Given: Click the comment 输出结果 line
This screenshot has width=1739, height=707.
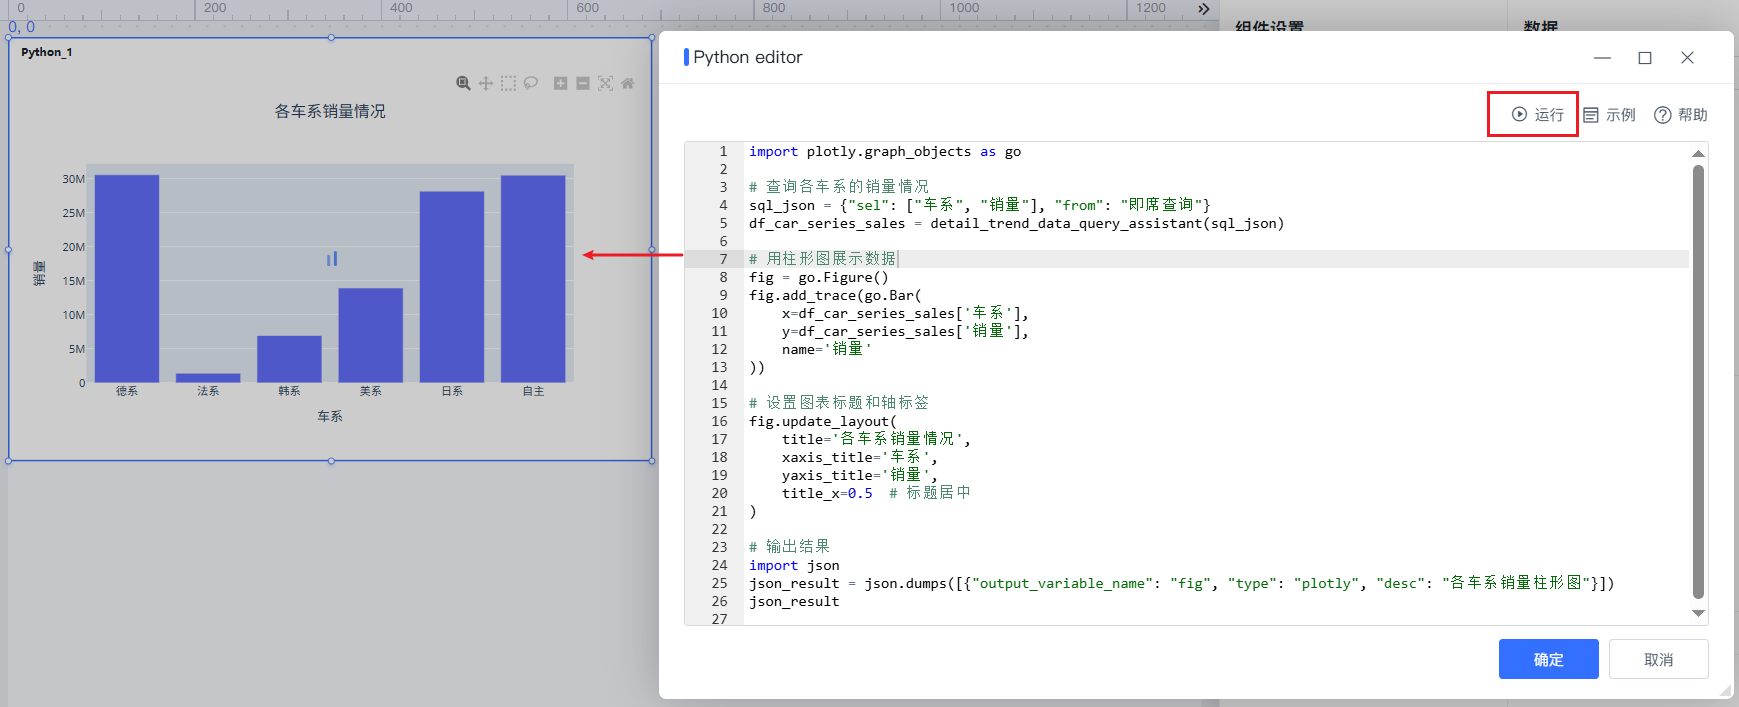Looking at the screenshot, I should pyautogui.click(x=789, y=547).
